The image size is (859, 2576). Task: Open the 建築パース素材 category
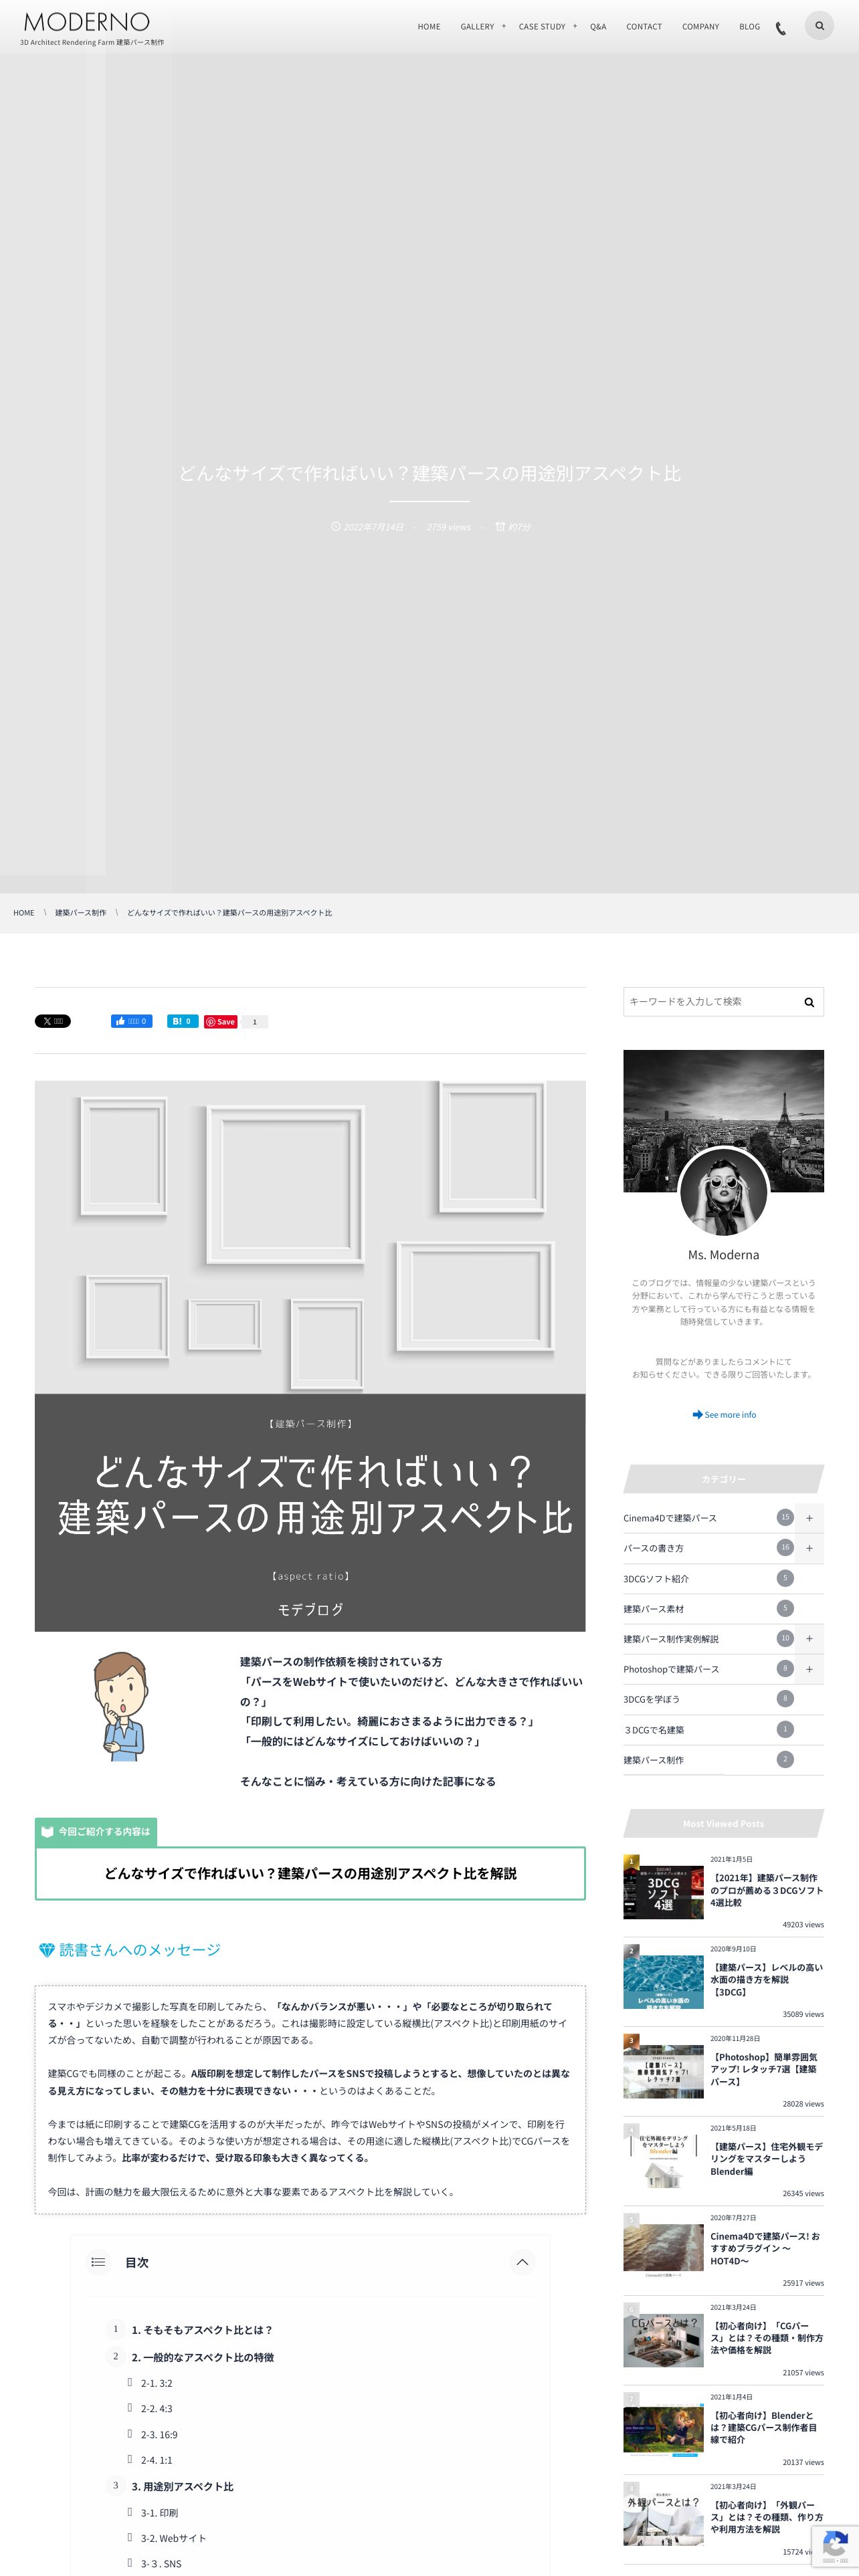[x=654, y=1609]
